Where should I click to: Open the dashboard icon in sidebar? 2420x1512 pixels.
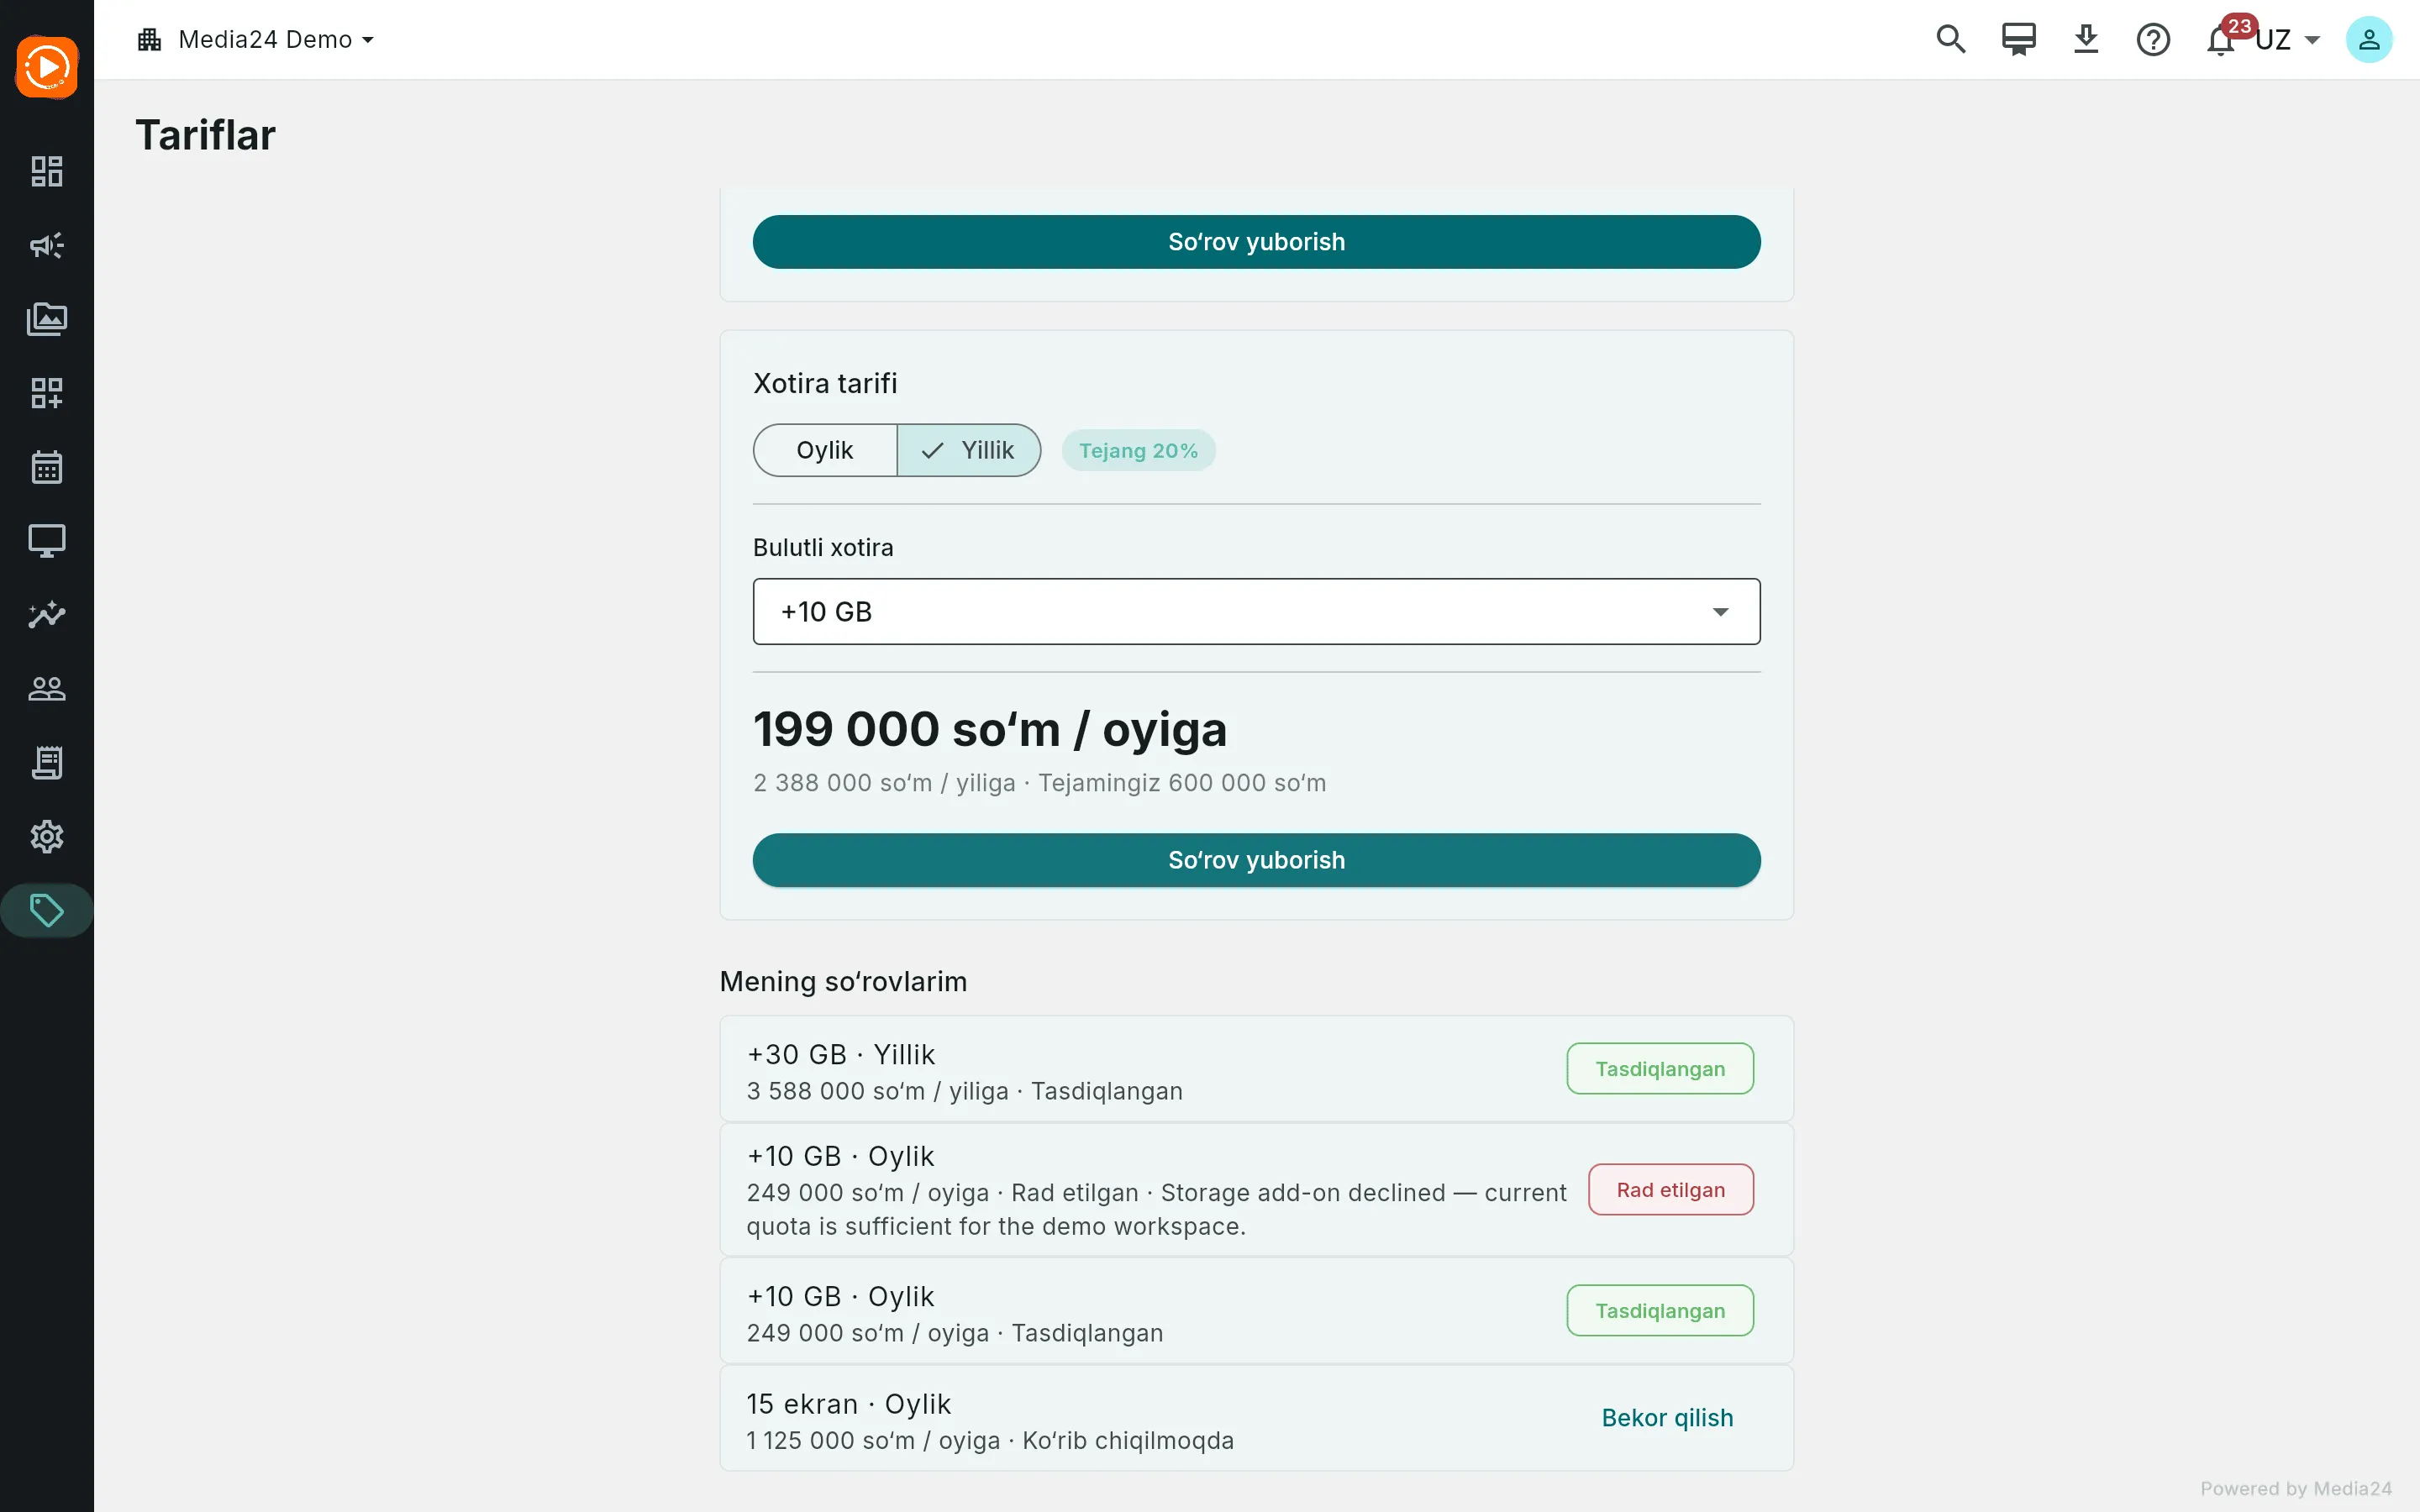coord(47,171)
